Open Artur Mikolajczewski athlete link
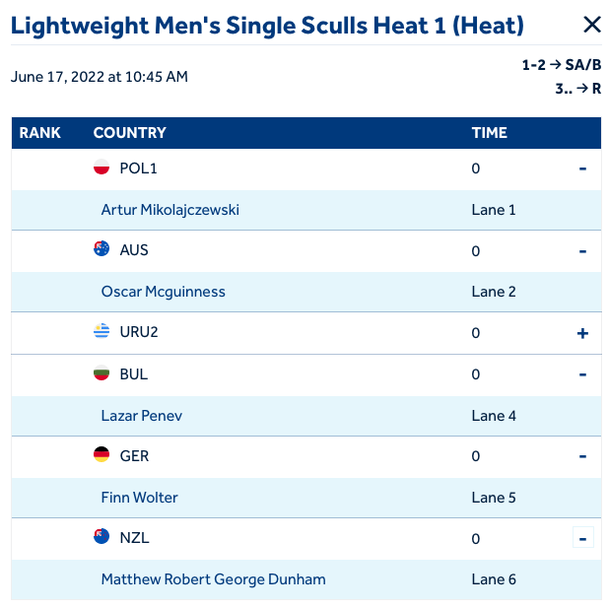This screenshot has height=608, width=608. click(x=170, y=210)
